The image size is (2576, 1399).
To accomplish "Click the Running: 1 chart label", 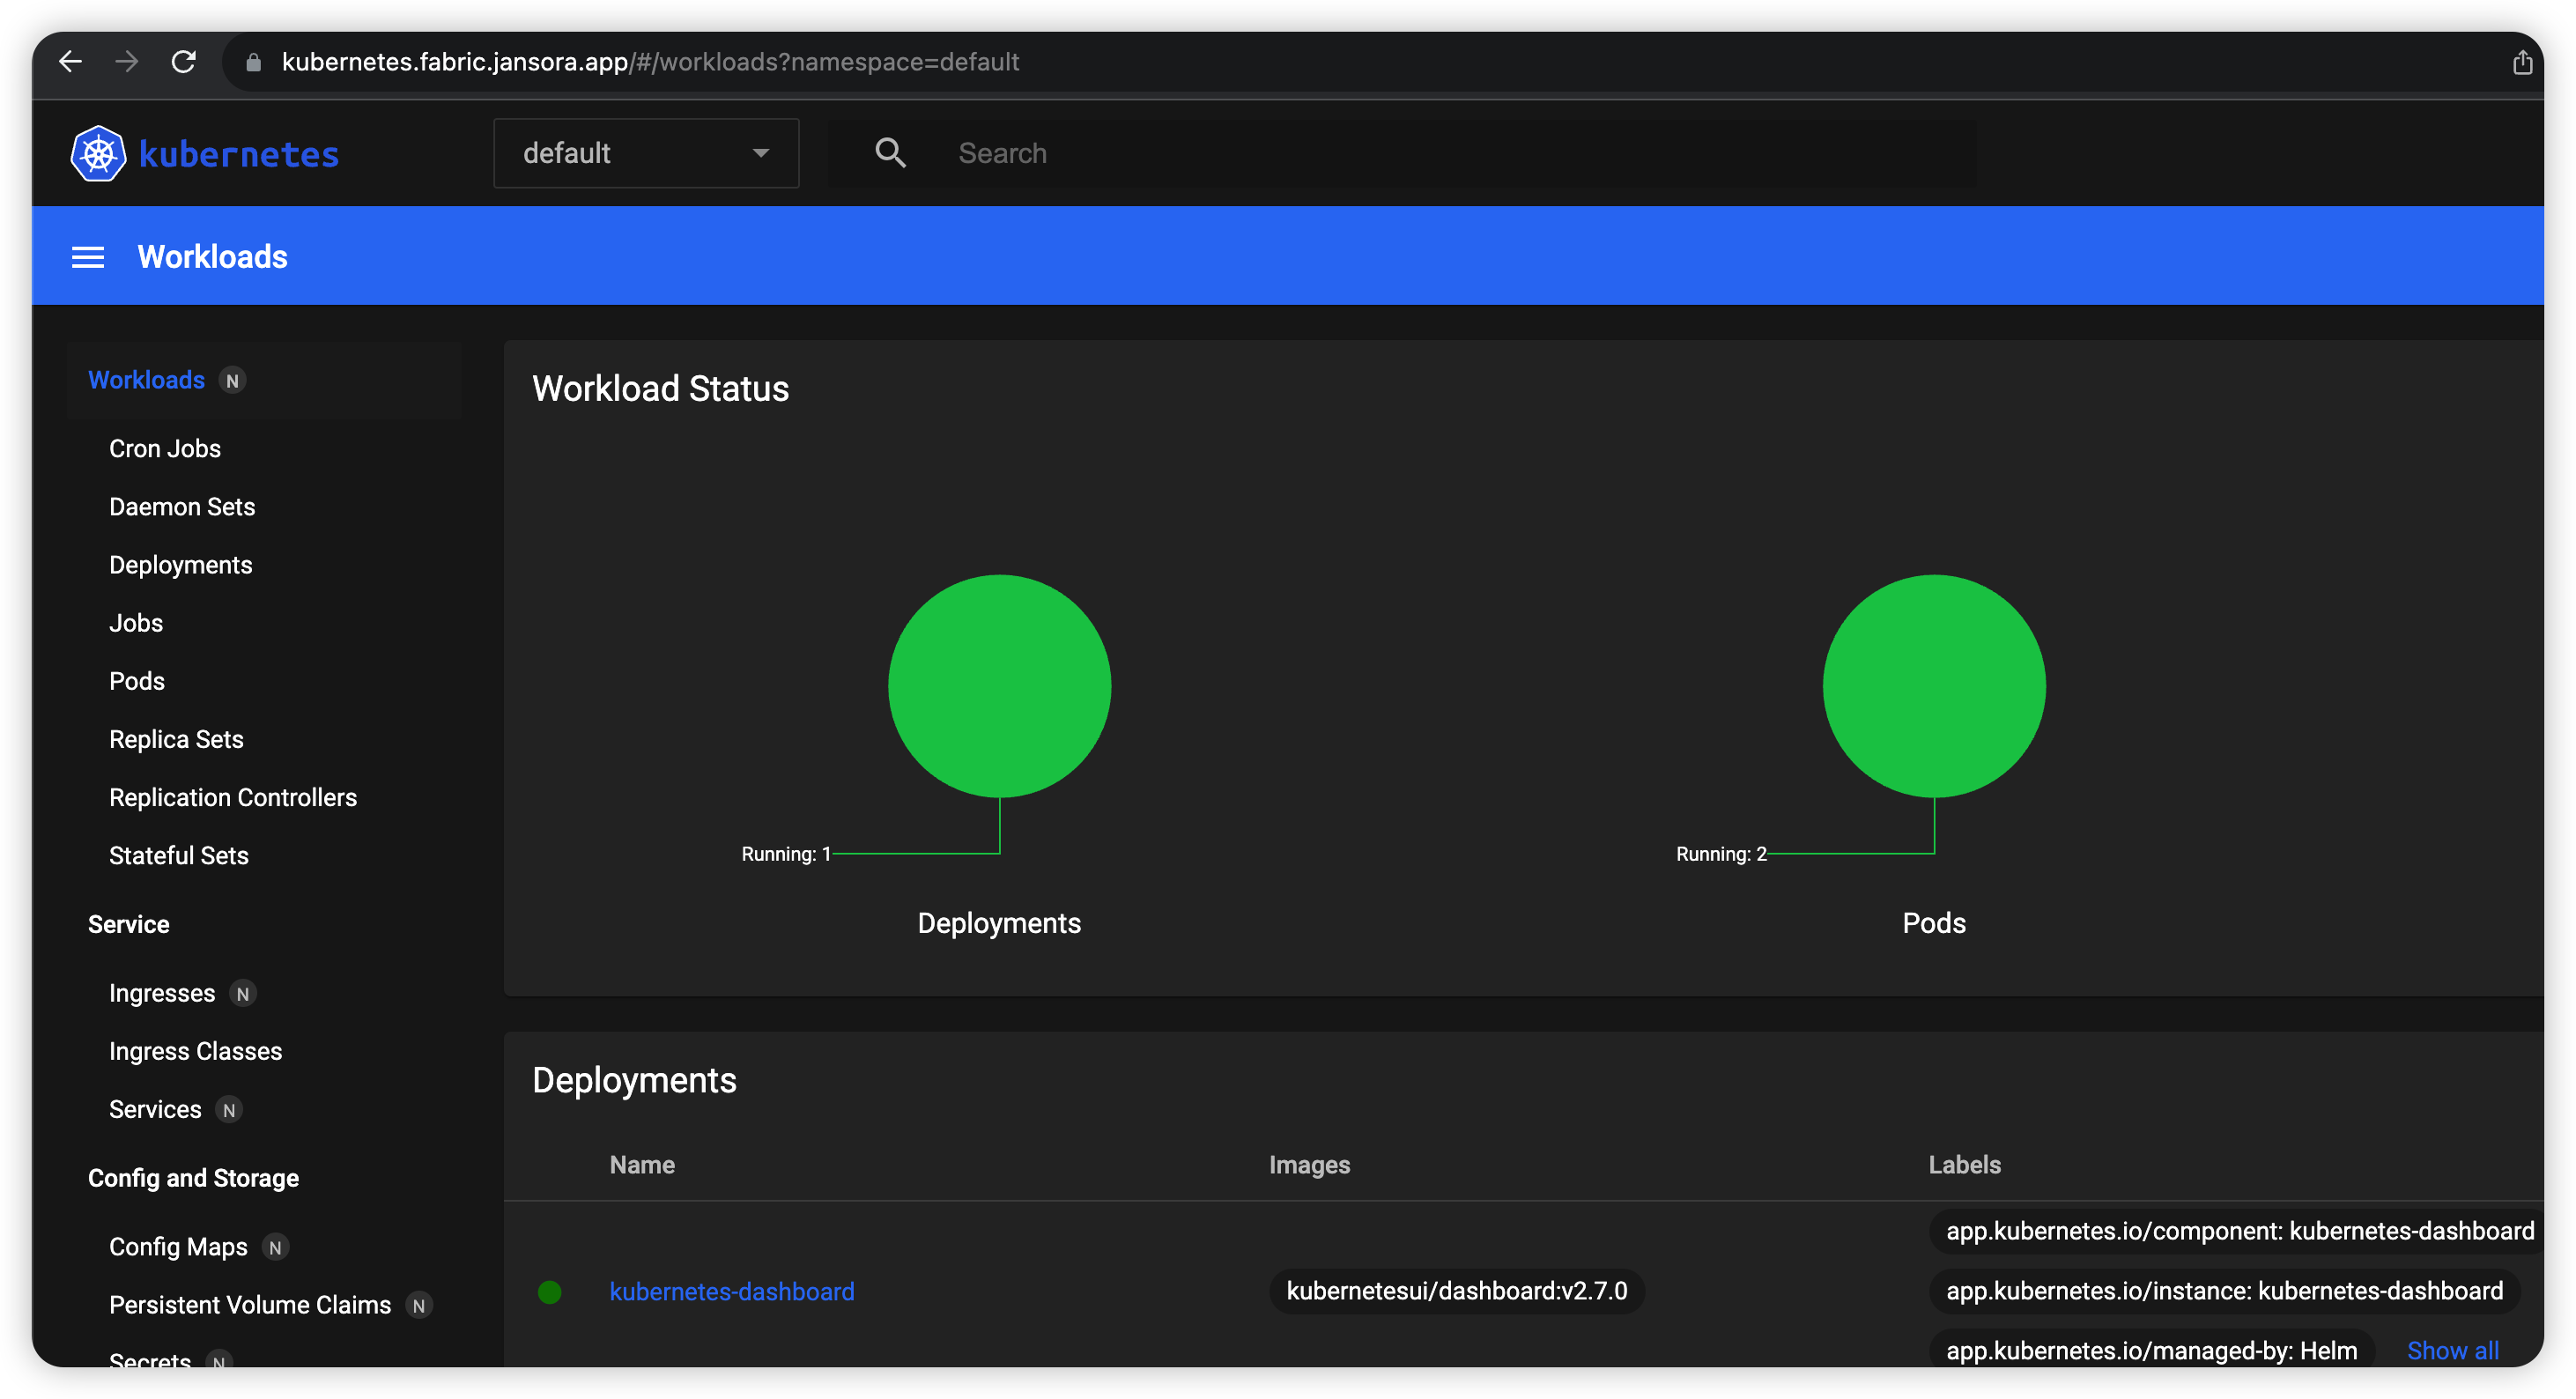I will pos(786,854).
